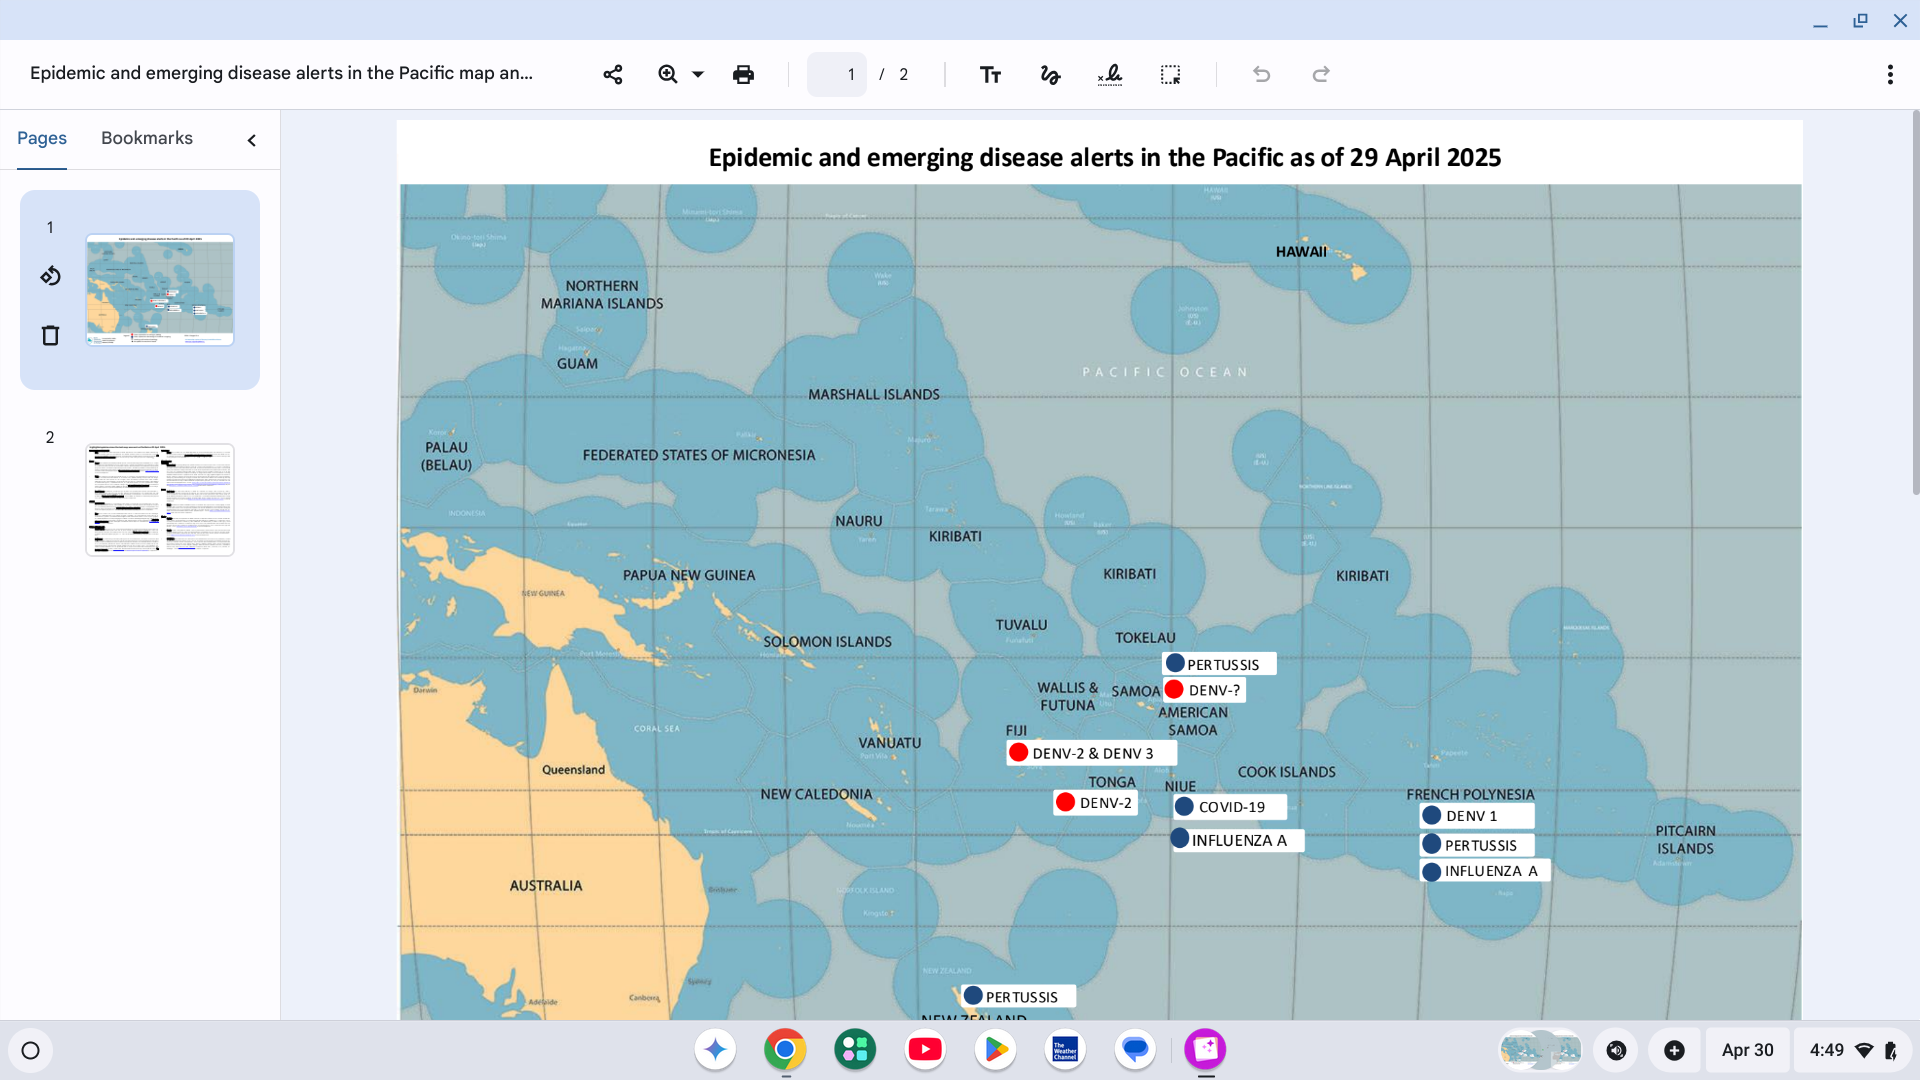Switch to the Bookmarks tab
Image resolution: width=1920 pixels, height=1080 pixels.
pyautogui.click(x=147, y=138)
